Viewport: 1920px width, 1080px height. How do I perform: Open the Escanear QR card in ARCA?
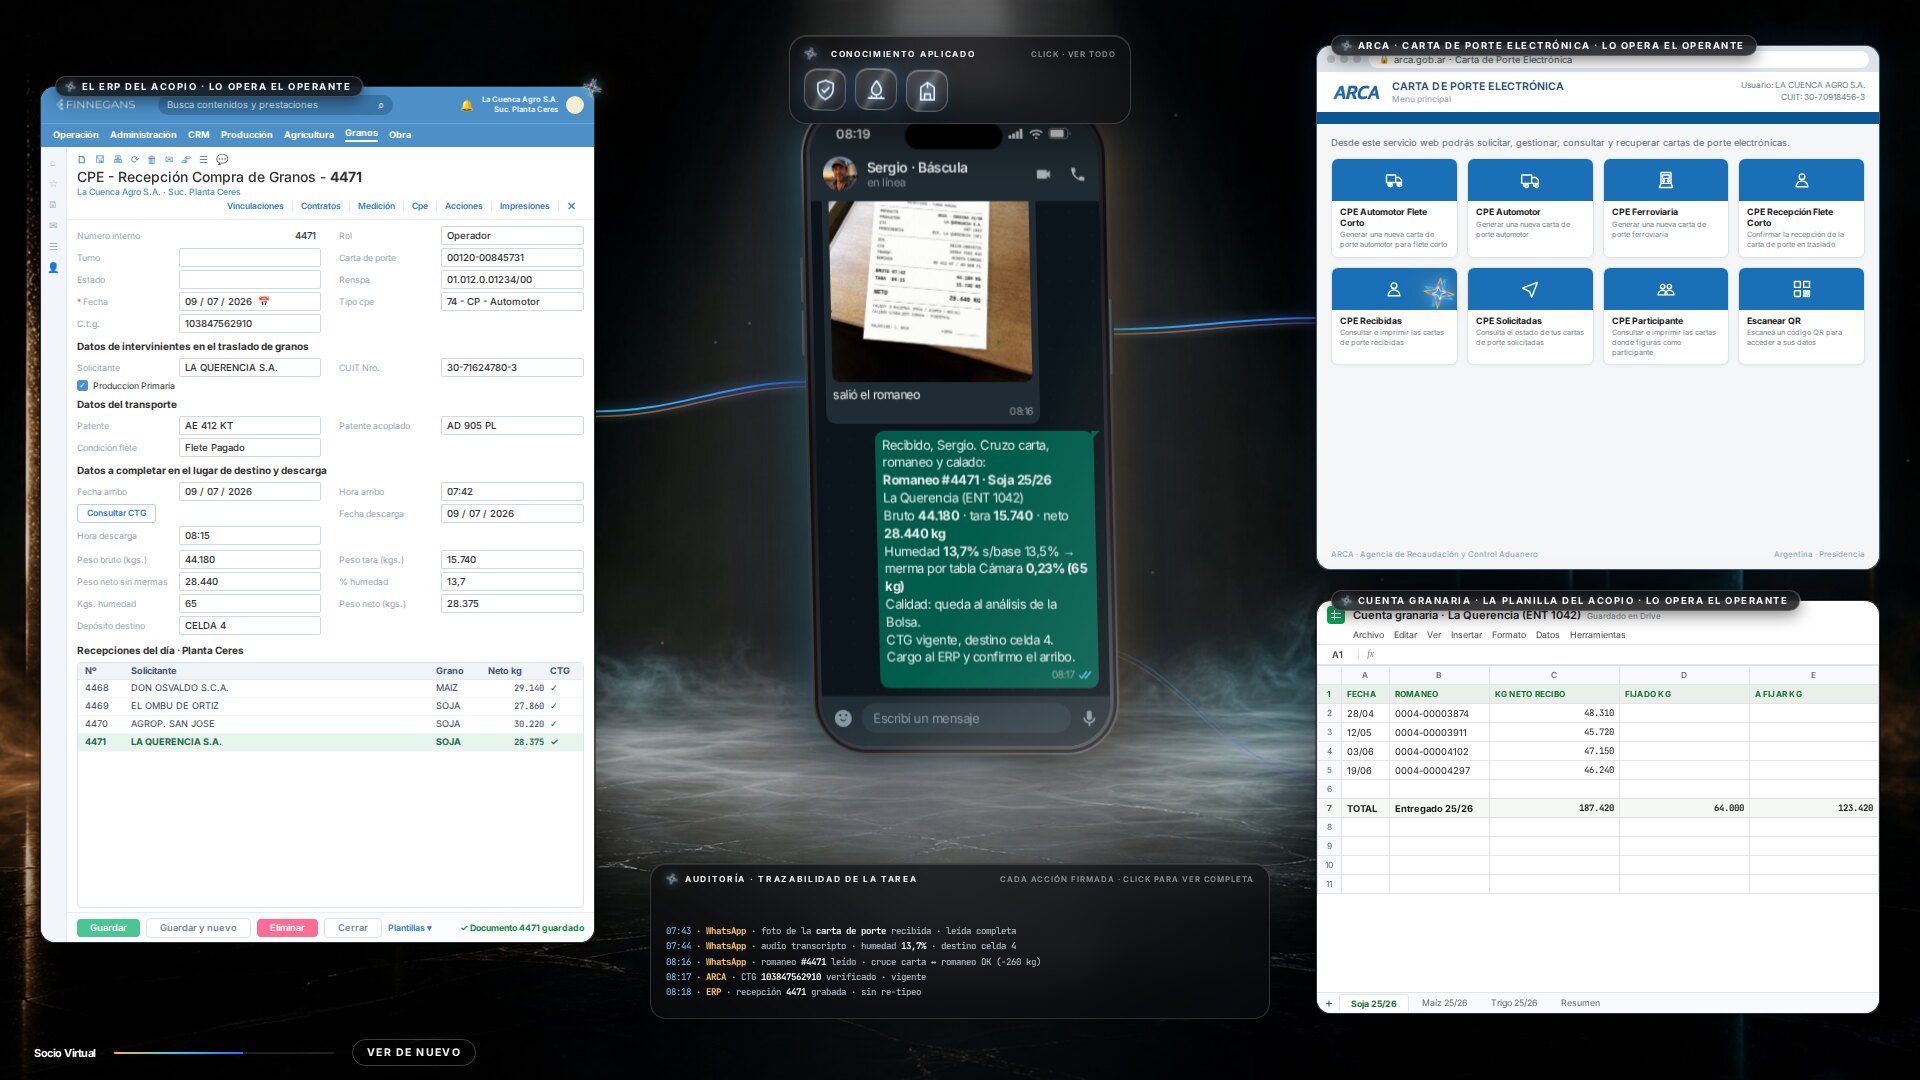coord(1801,316)
